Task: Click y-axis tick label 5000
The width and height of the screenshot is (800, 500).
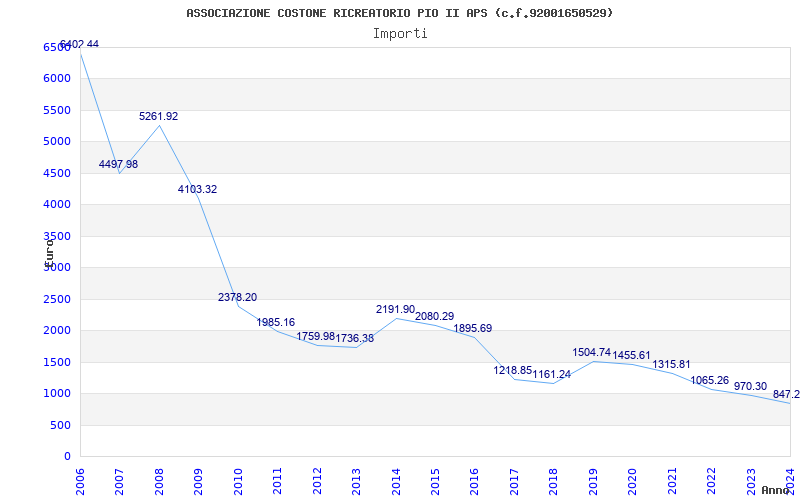Action: 57,141
